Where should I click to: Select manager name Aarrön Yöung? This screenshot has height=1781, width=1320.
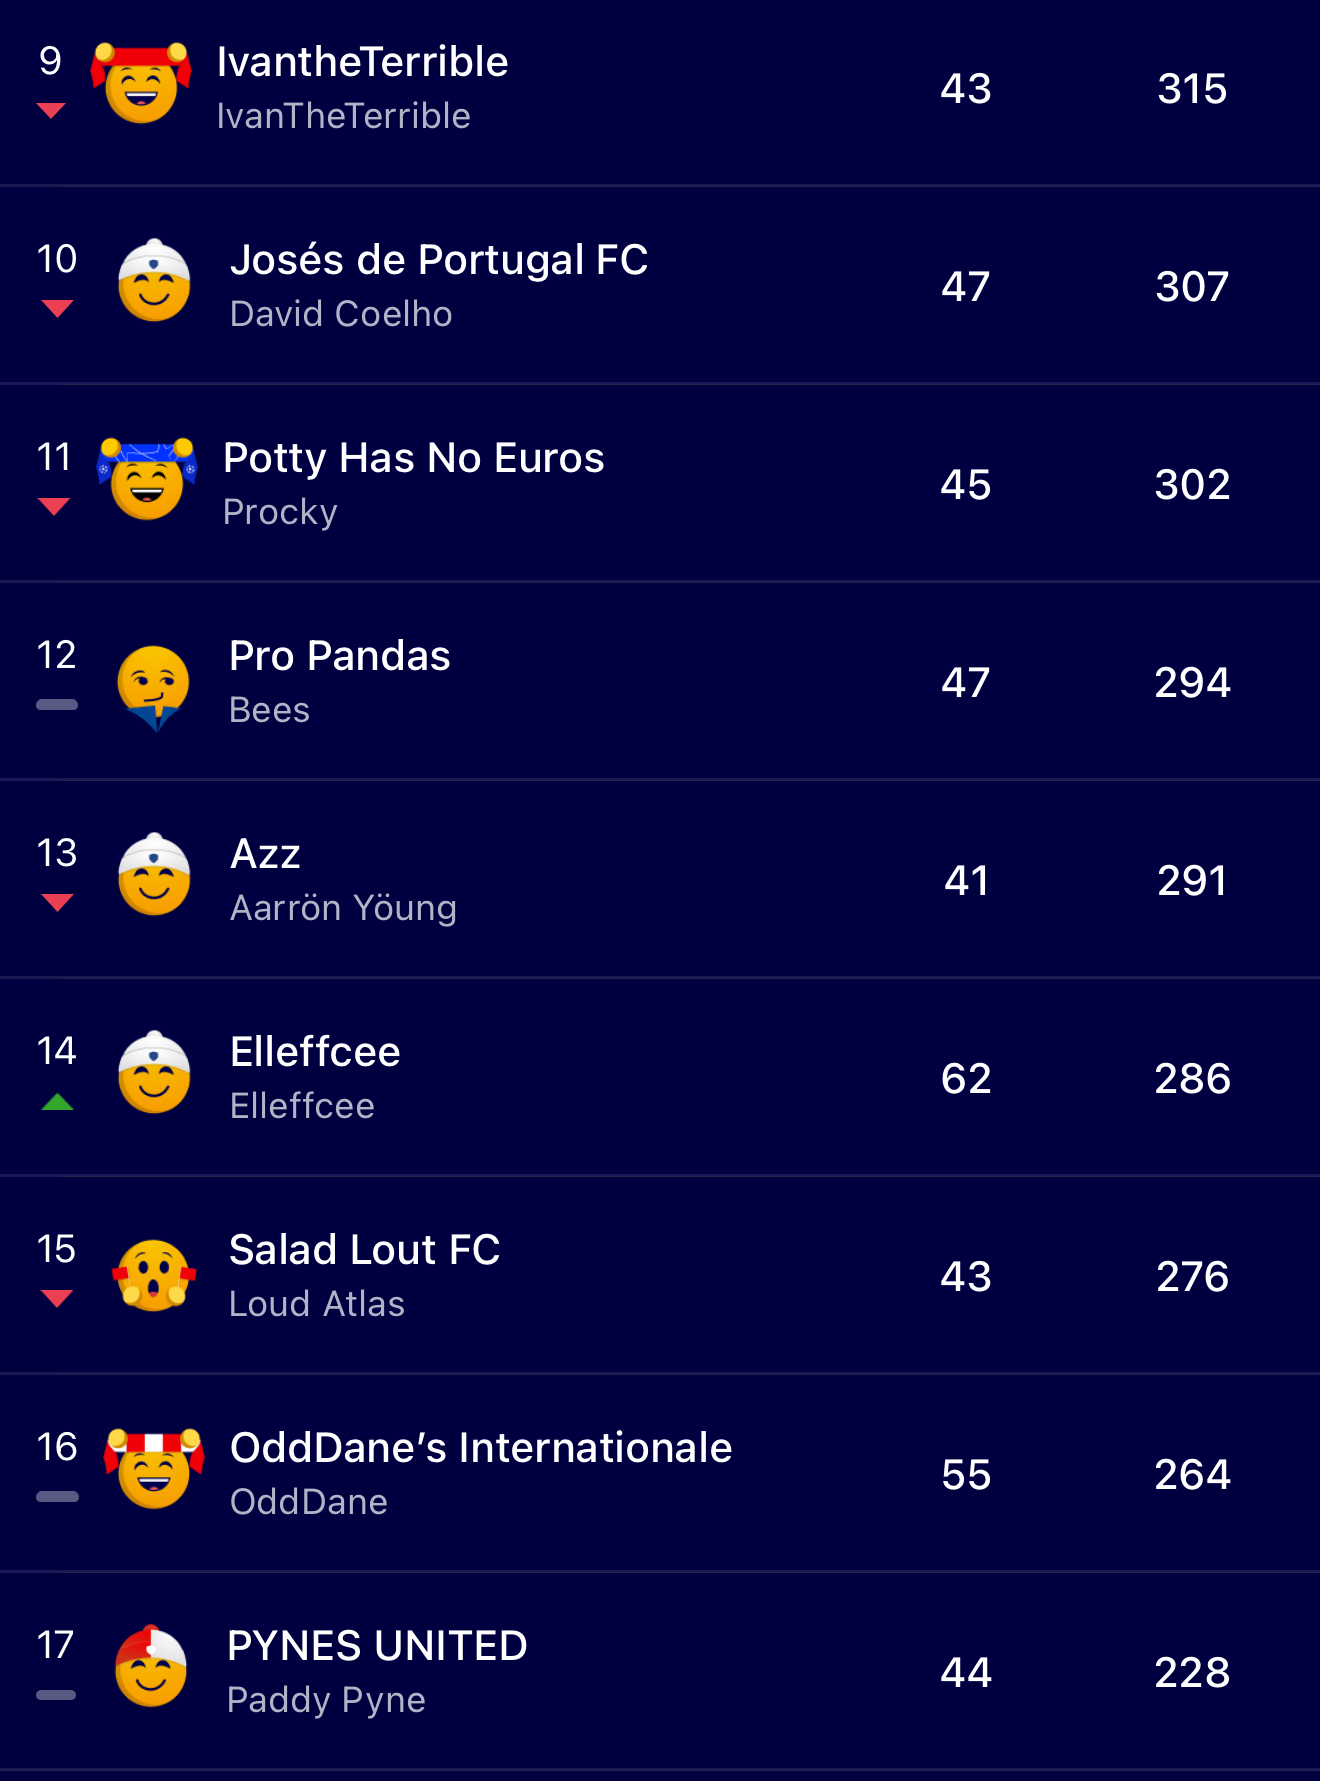(x=343, y=908)
